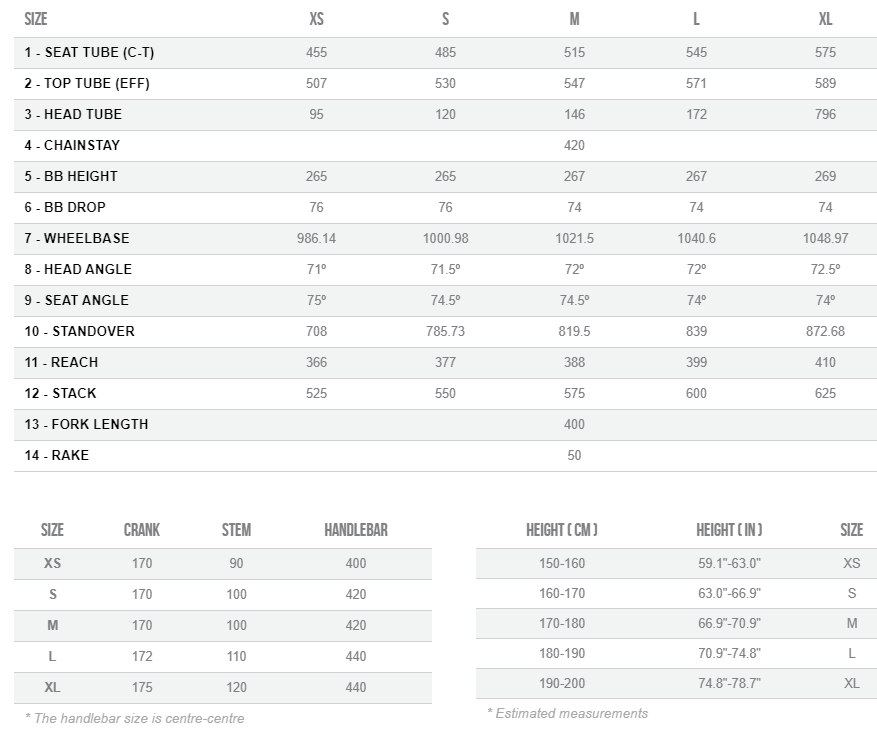Click the 150-160 height range cell
Screen dimensions: 877x735
pos(562,563)
